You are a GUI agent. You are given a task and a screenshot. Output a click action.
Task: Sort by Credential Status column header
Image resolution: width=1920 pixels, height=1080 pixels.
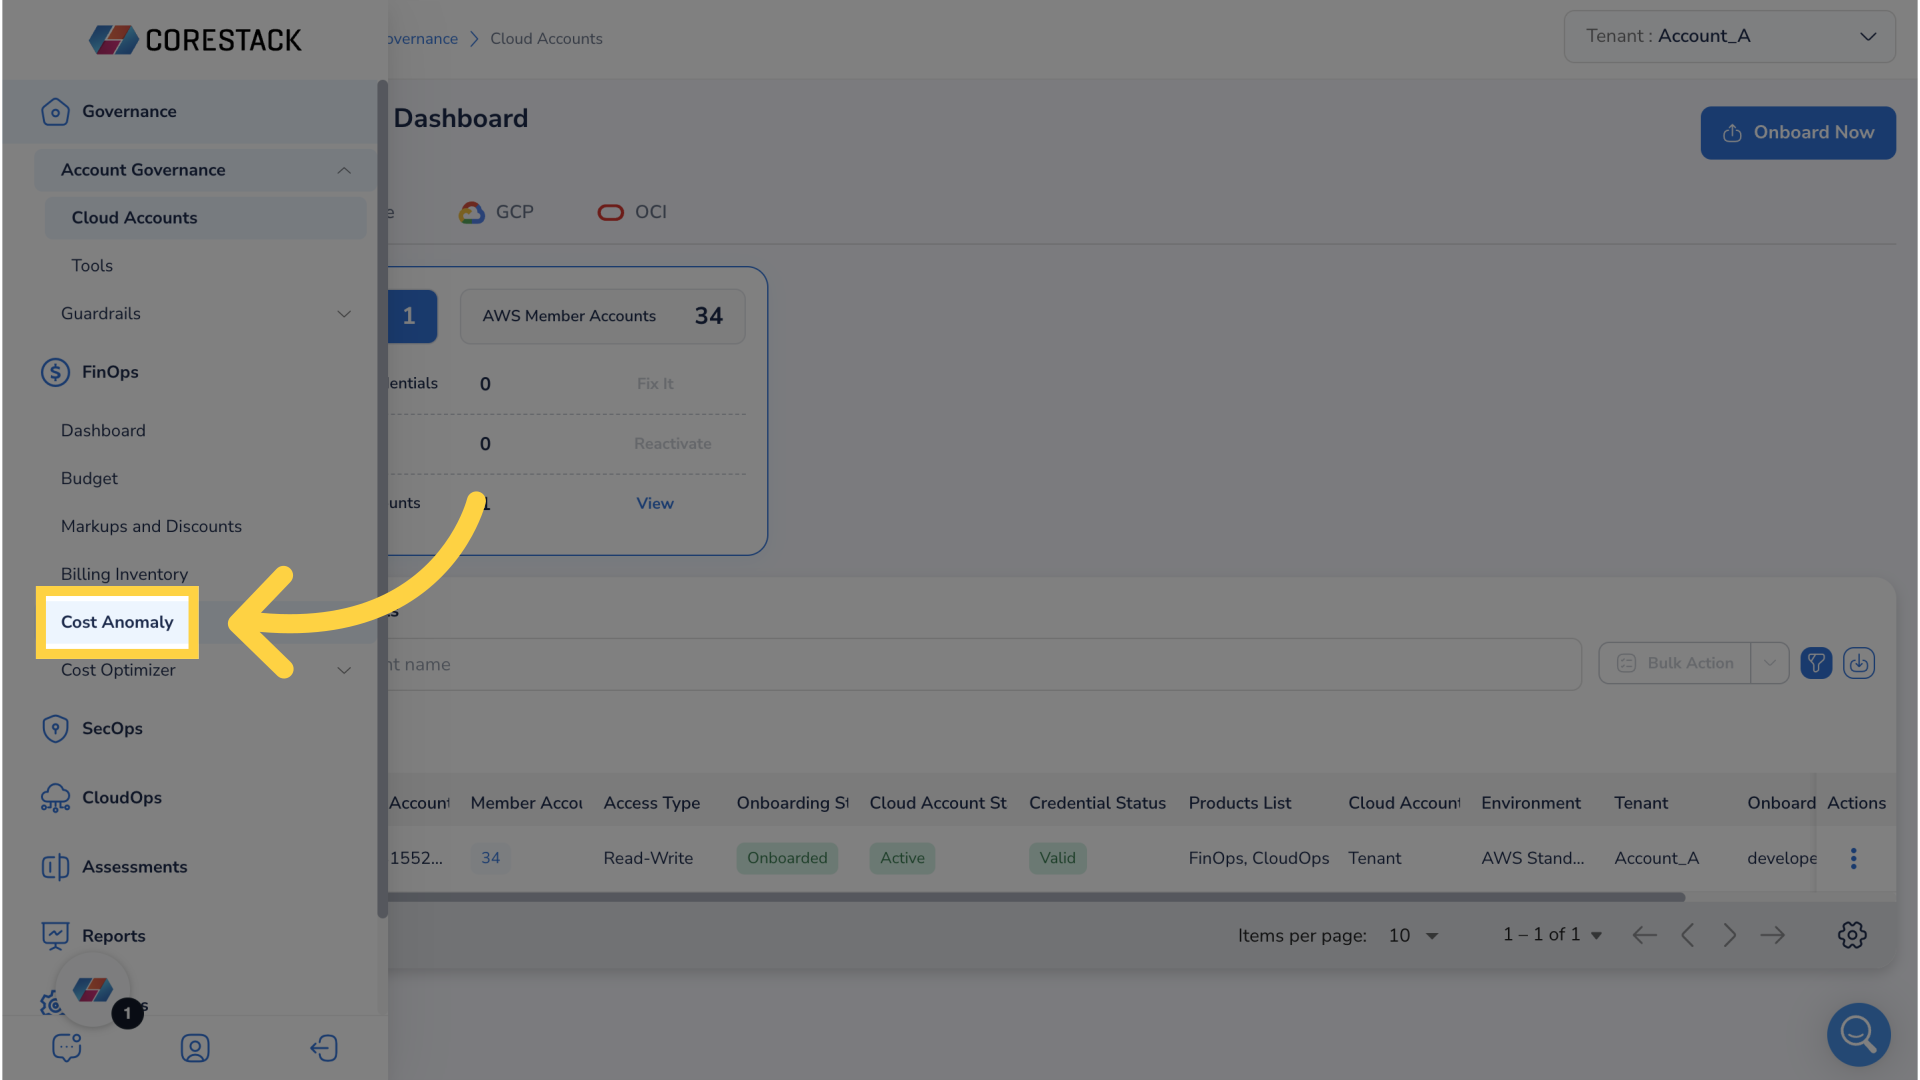tap(1097, 803)
